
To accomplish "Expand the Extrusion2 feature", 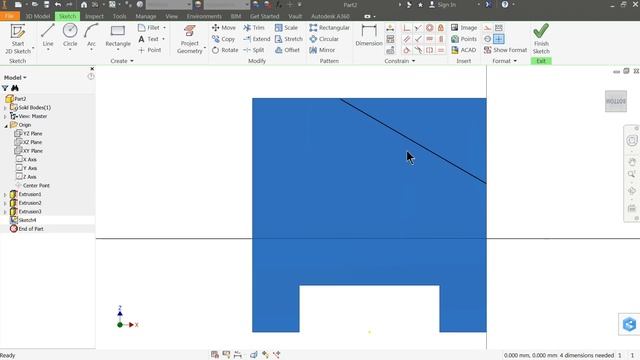I will tap(5, 203).
